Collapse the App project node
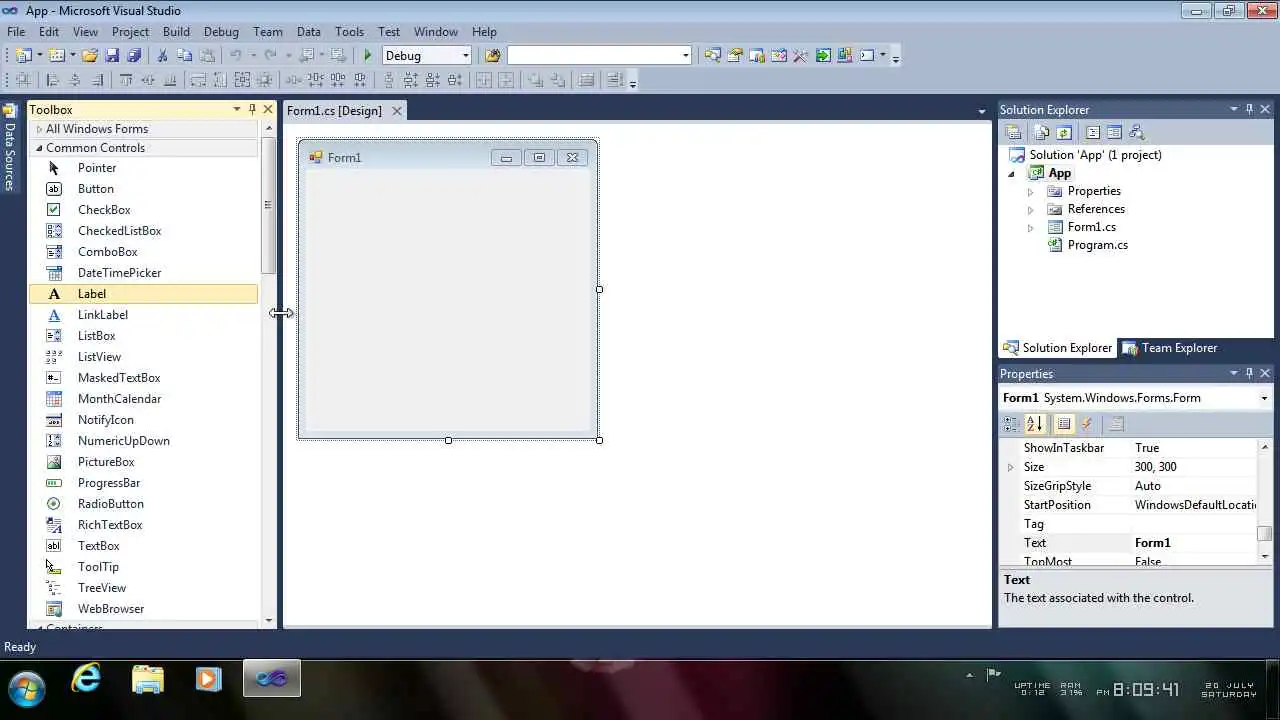The image size is (1280, 720). click(x=1012, y=174)
